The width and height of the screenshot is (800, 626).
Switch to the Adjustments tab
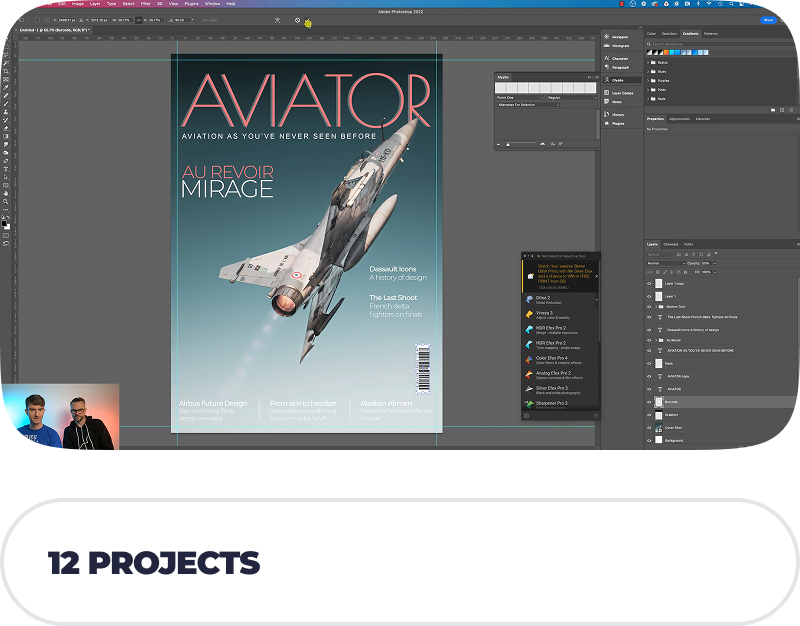click(x=680, y=119)
